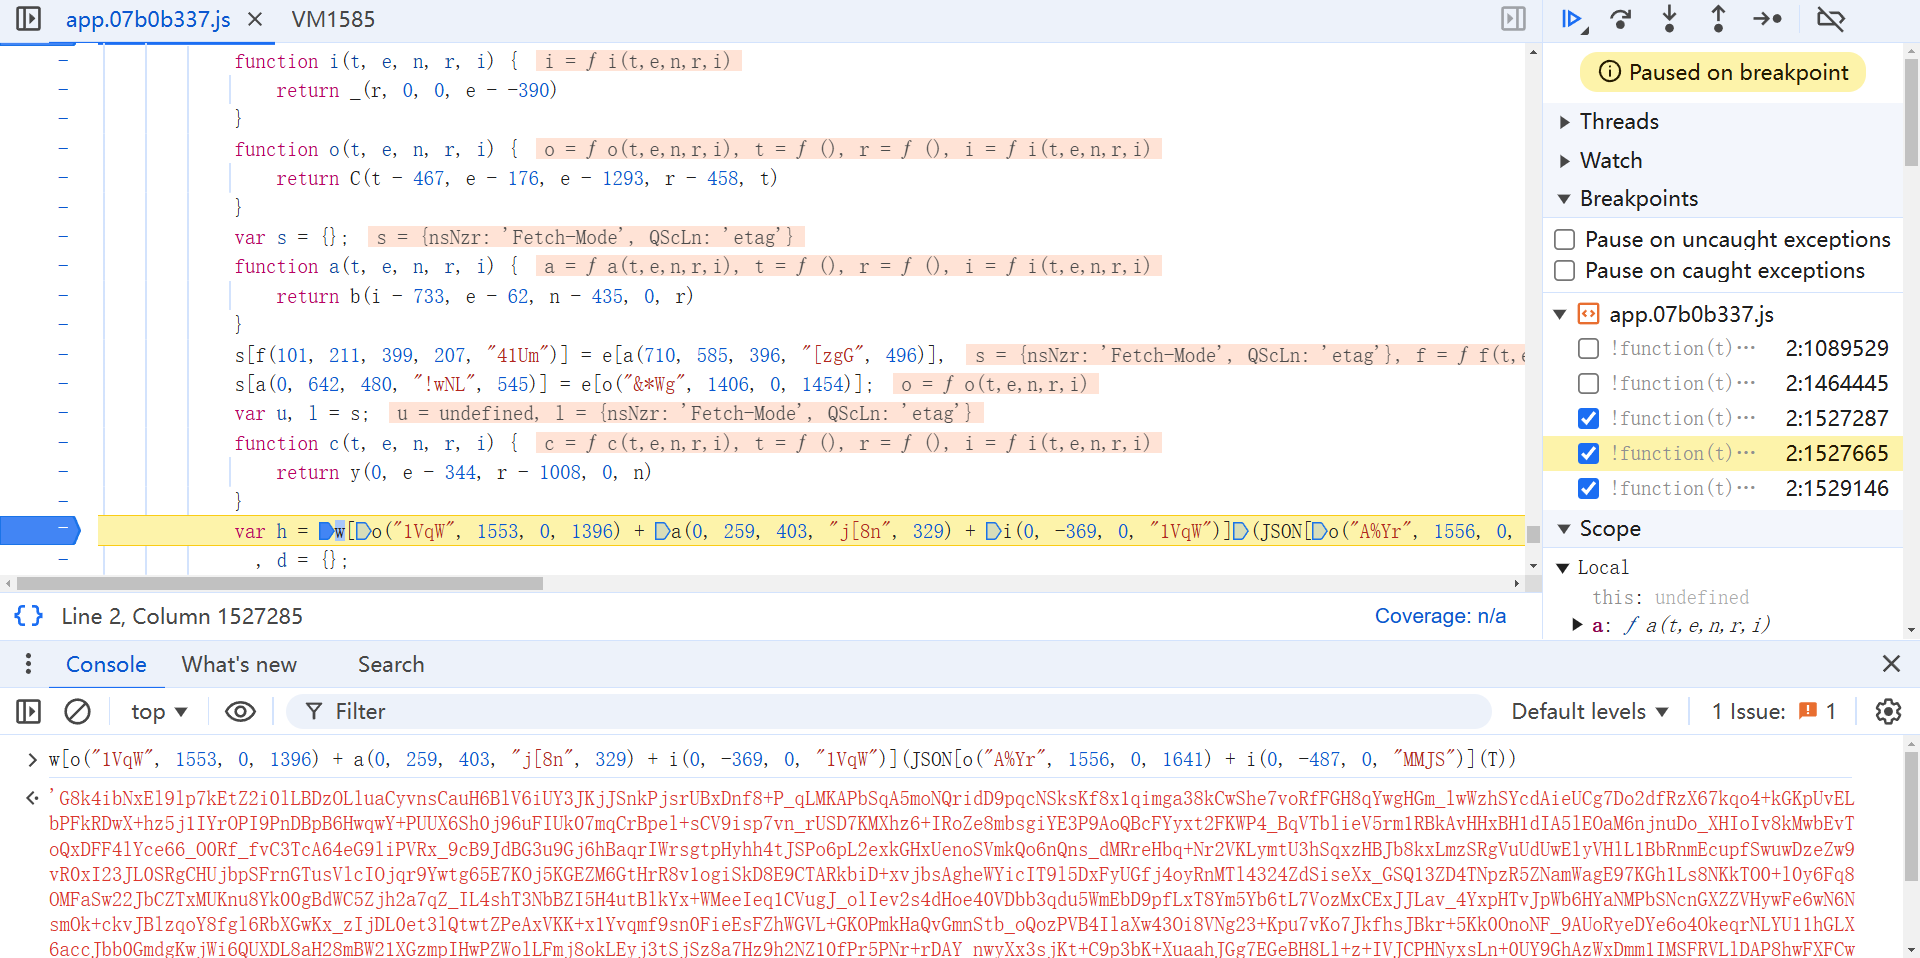Screen dimensions: 1920x958
Task: Collapse console result output arrow
Action: (x=32, y=798)
